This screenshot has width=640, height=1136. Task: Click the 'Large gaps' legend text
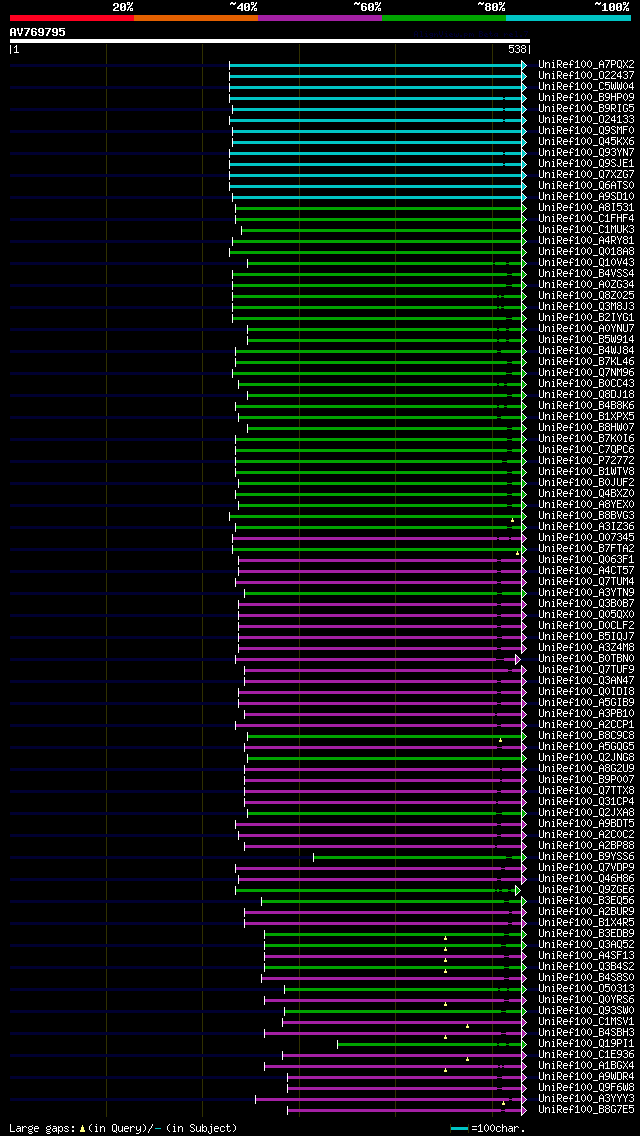pos(41,1128)
